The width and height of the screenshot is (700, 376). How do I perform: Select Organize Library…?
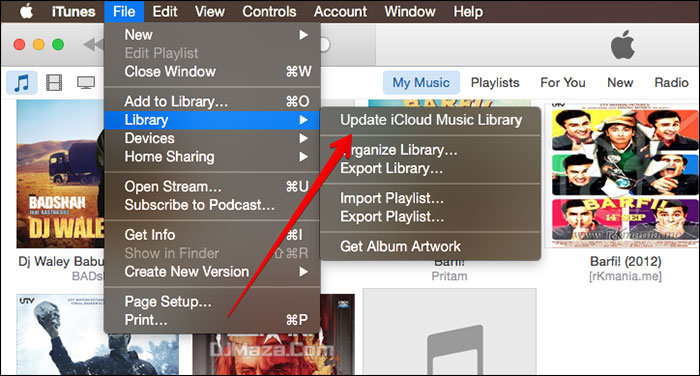click(x=431, y=150)
